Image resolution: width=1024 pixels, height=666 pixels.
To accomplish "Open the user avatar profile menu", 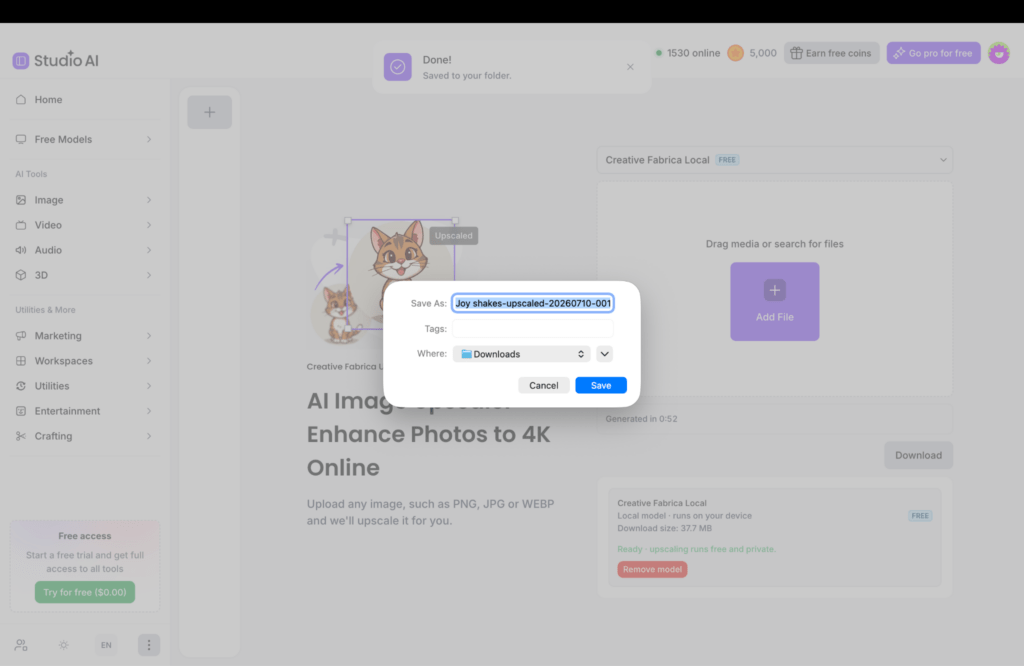I will coord(999,53).
